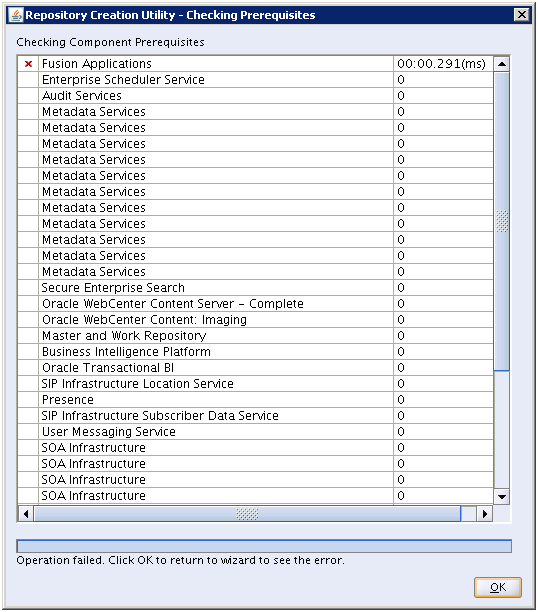Click the 0 value for Oracle Transactional BI
Viewport: 538px width, 612px height.
tap(443, 368)
